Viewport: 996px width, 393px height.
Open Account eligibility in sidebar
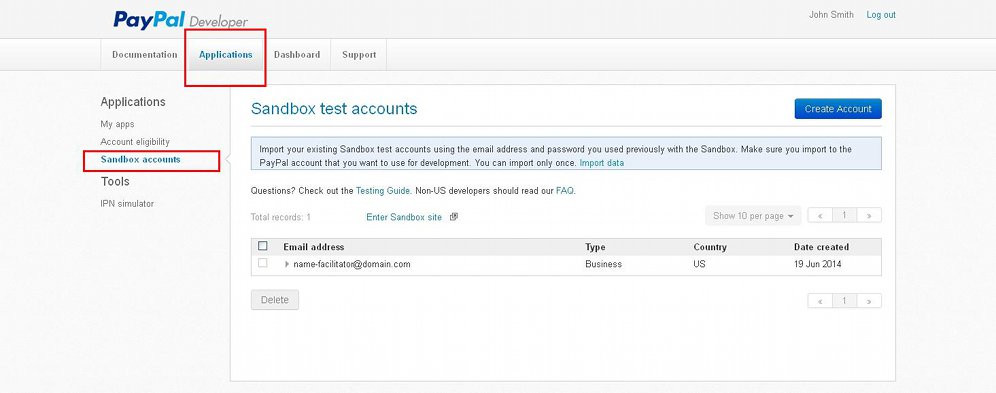pyautogui.click(x=135, y=142)
